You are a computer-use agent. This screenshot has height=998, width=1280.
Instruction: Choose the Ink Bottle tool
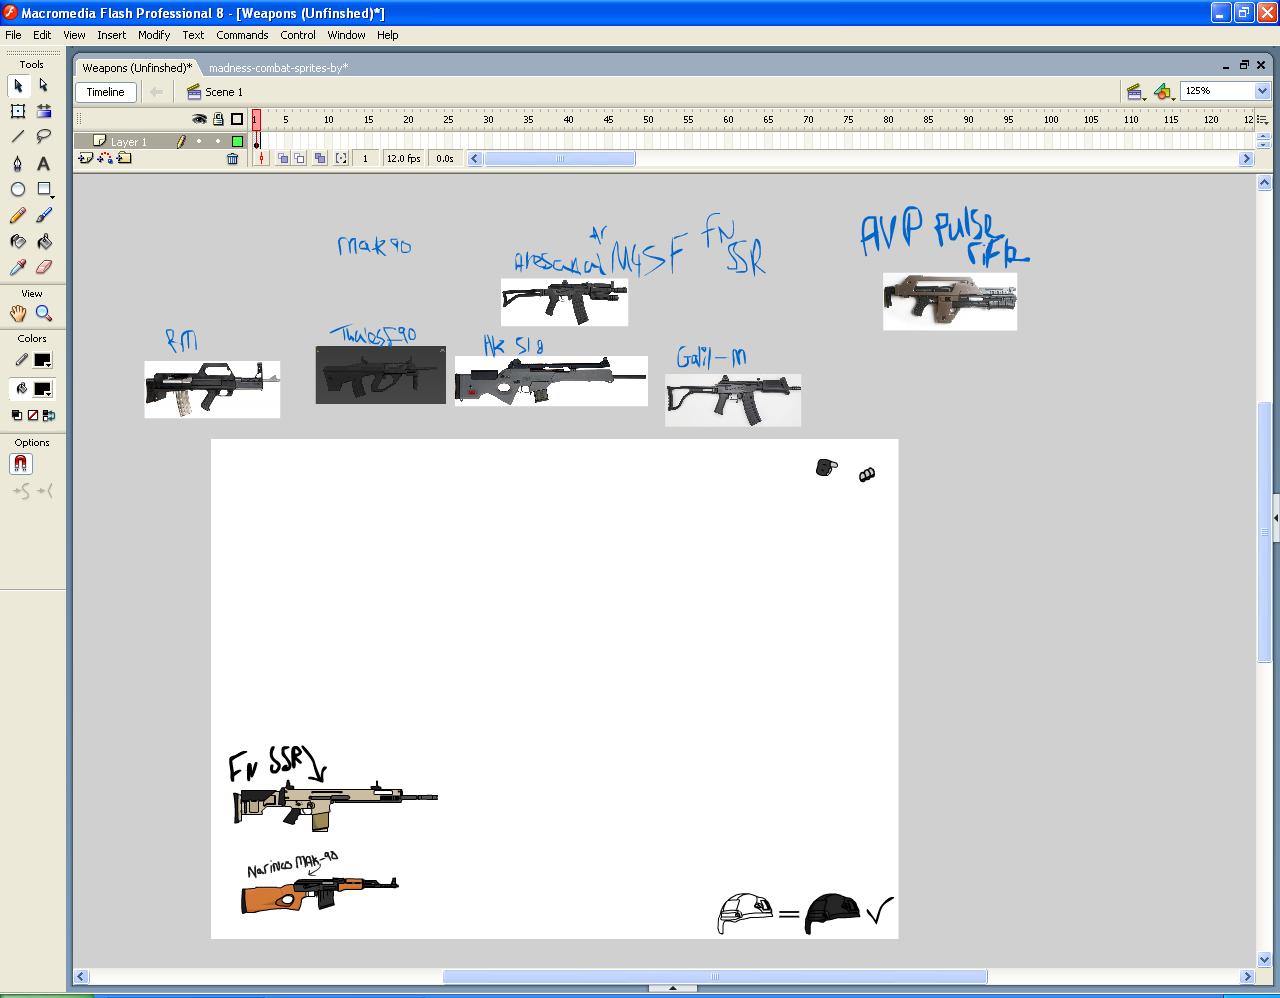(x=18, y=242)
